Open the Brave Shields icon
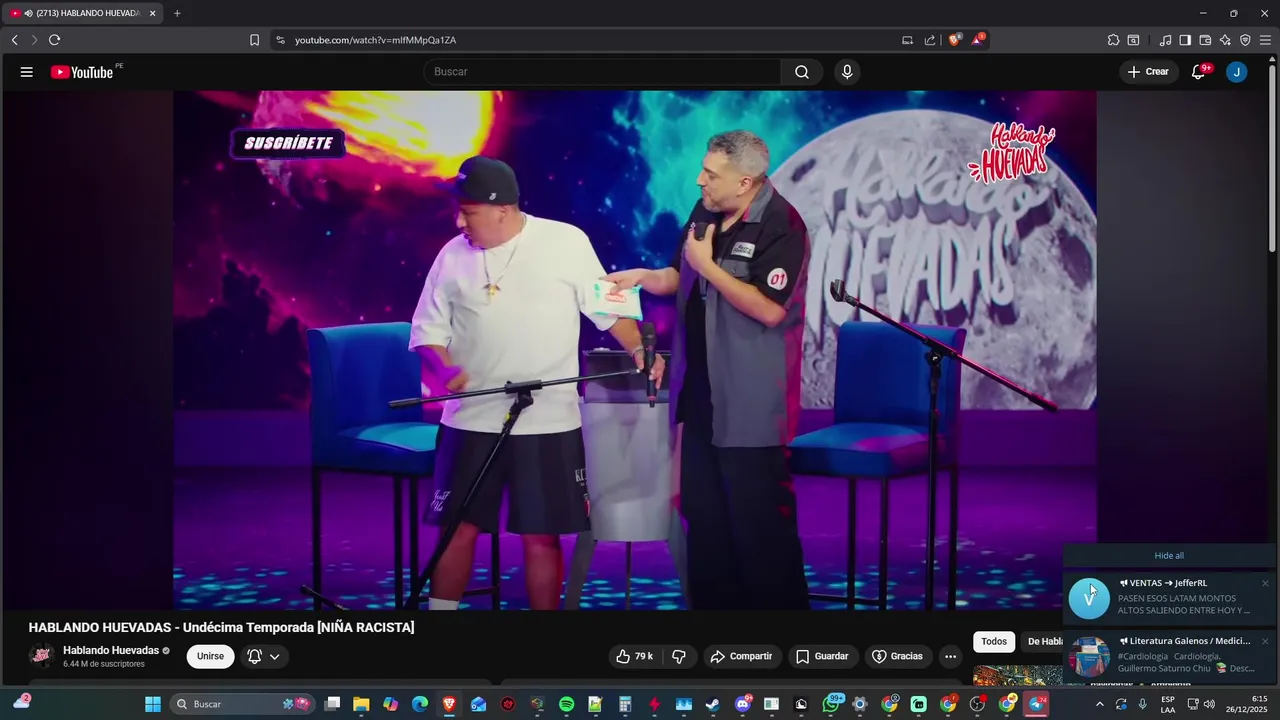 pos(955,40)
